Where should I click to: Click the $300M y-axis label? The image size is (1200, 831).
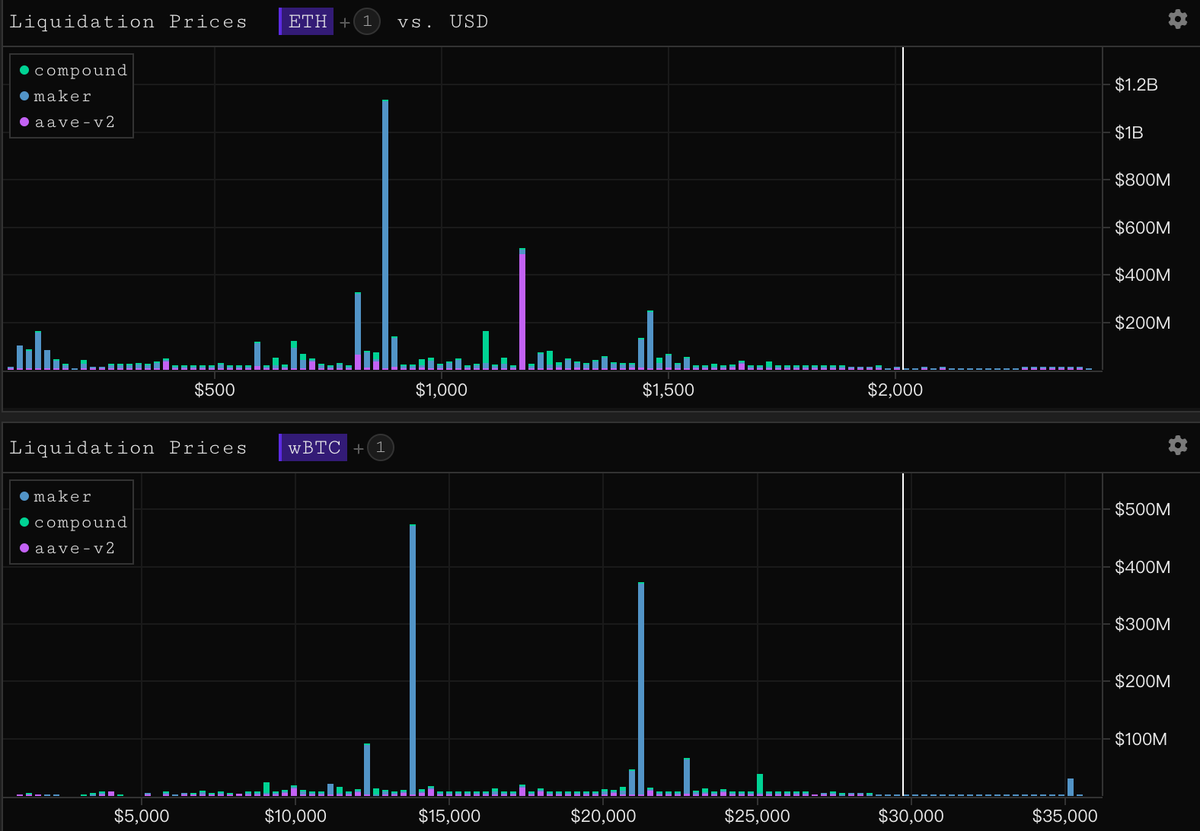[1142, 625]
